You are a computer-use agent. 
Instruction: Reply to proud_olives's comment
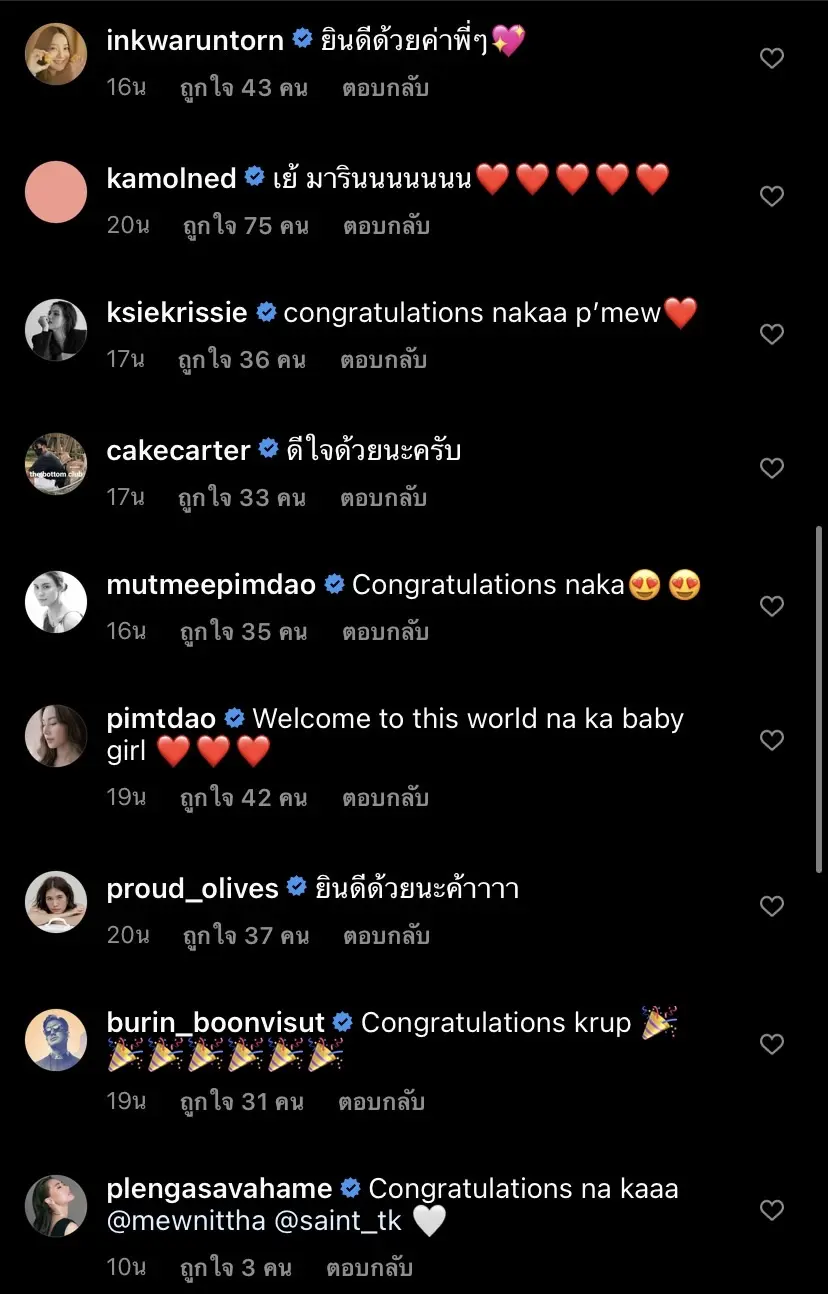point(386,936)
